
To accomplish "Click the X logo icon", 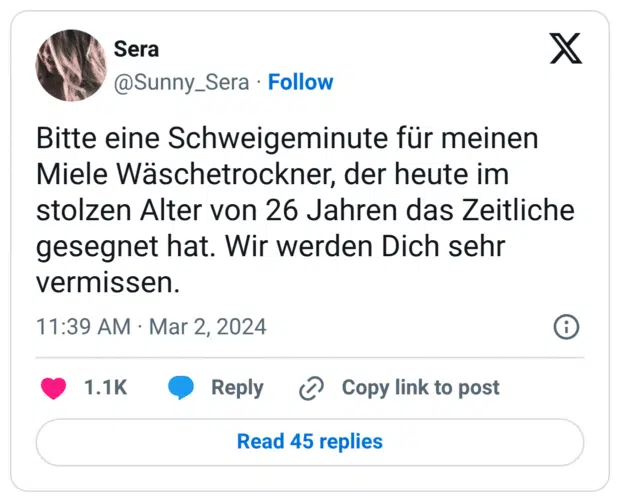I will click(x=566, y=47).
